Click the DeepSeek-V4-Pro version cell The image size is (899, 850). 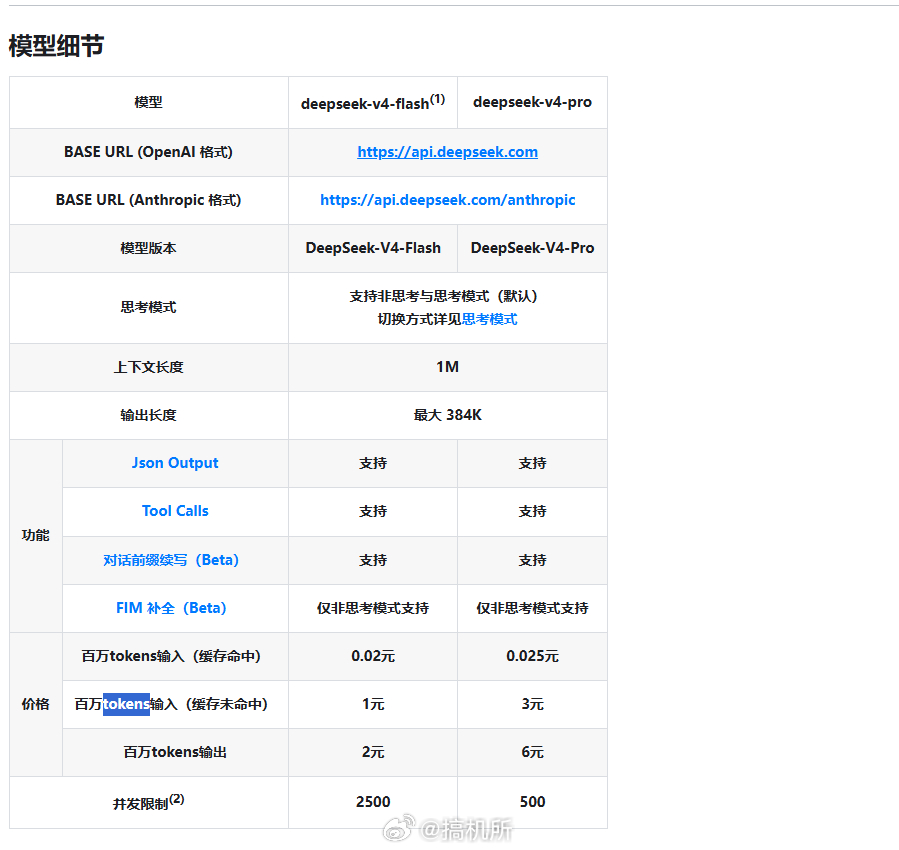click(532, 248)
